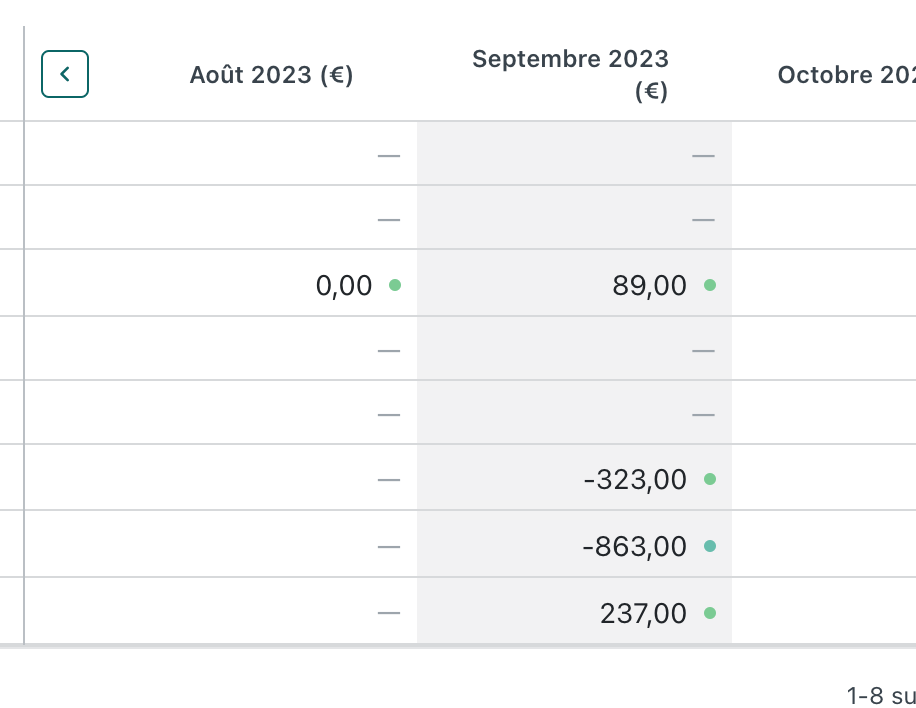Click the first row's empty Août 2023 cell

[389, 155]
